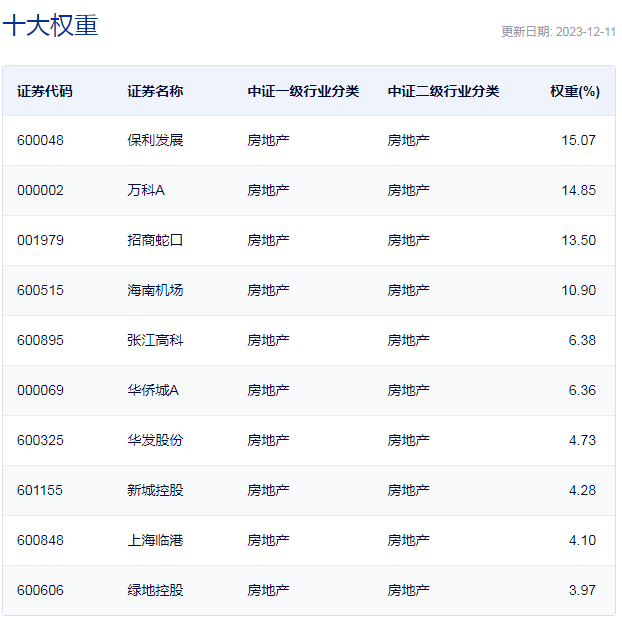Click weight value 15.07

point(579,140)
